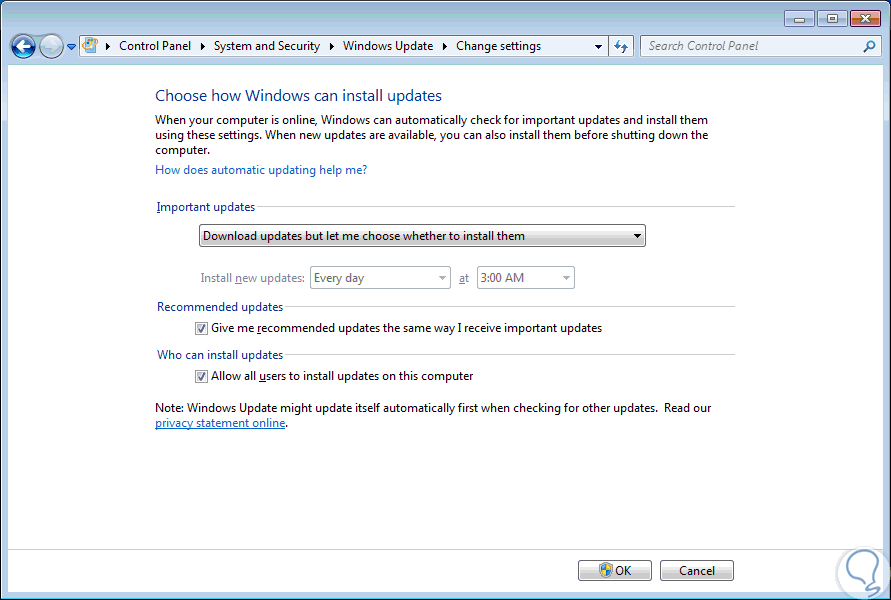Open recent pages dropdown next to Forward arrow
The width and height of the screenshot is (891, 600).
71,47
